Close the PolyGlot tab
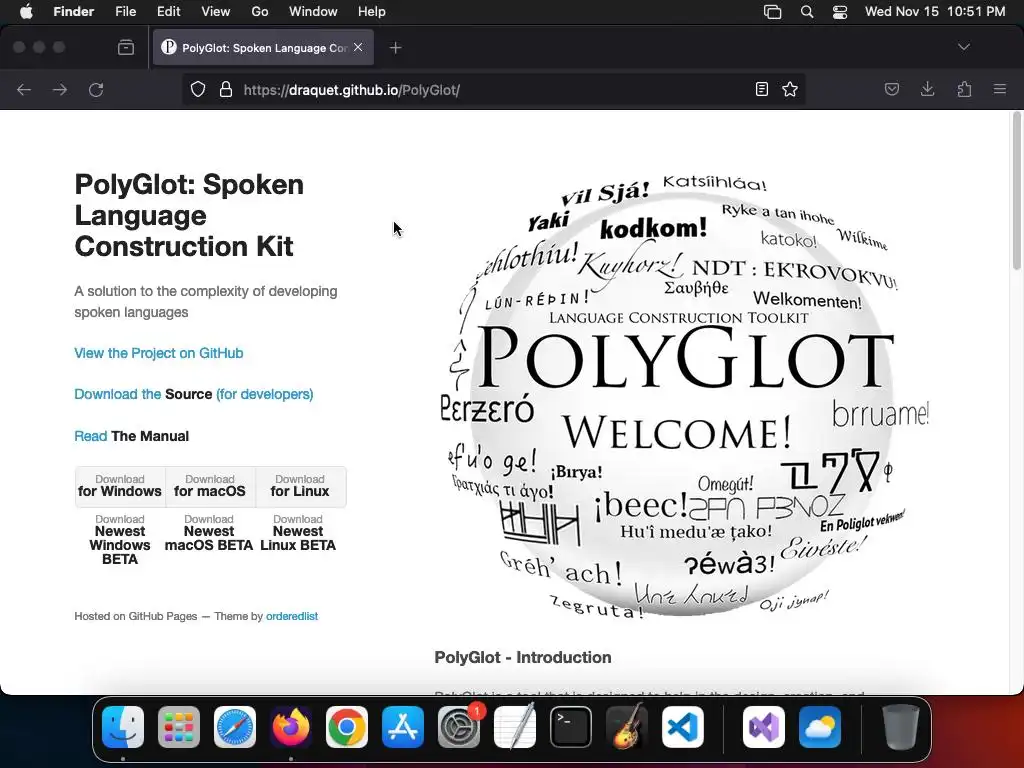The width and height of the screenshot is (1024, 768). (x=358, y=47)
